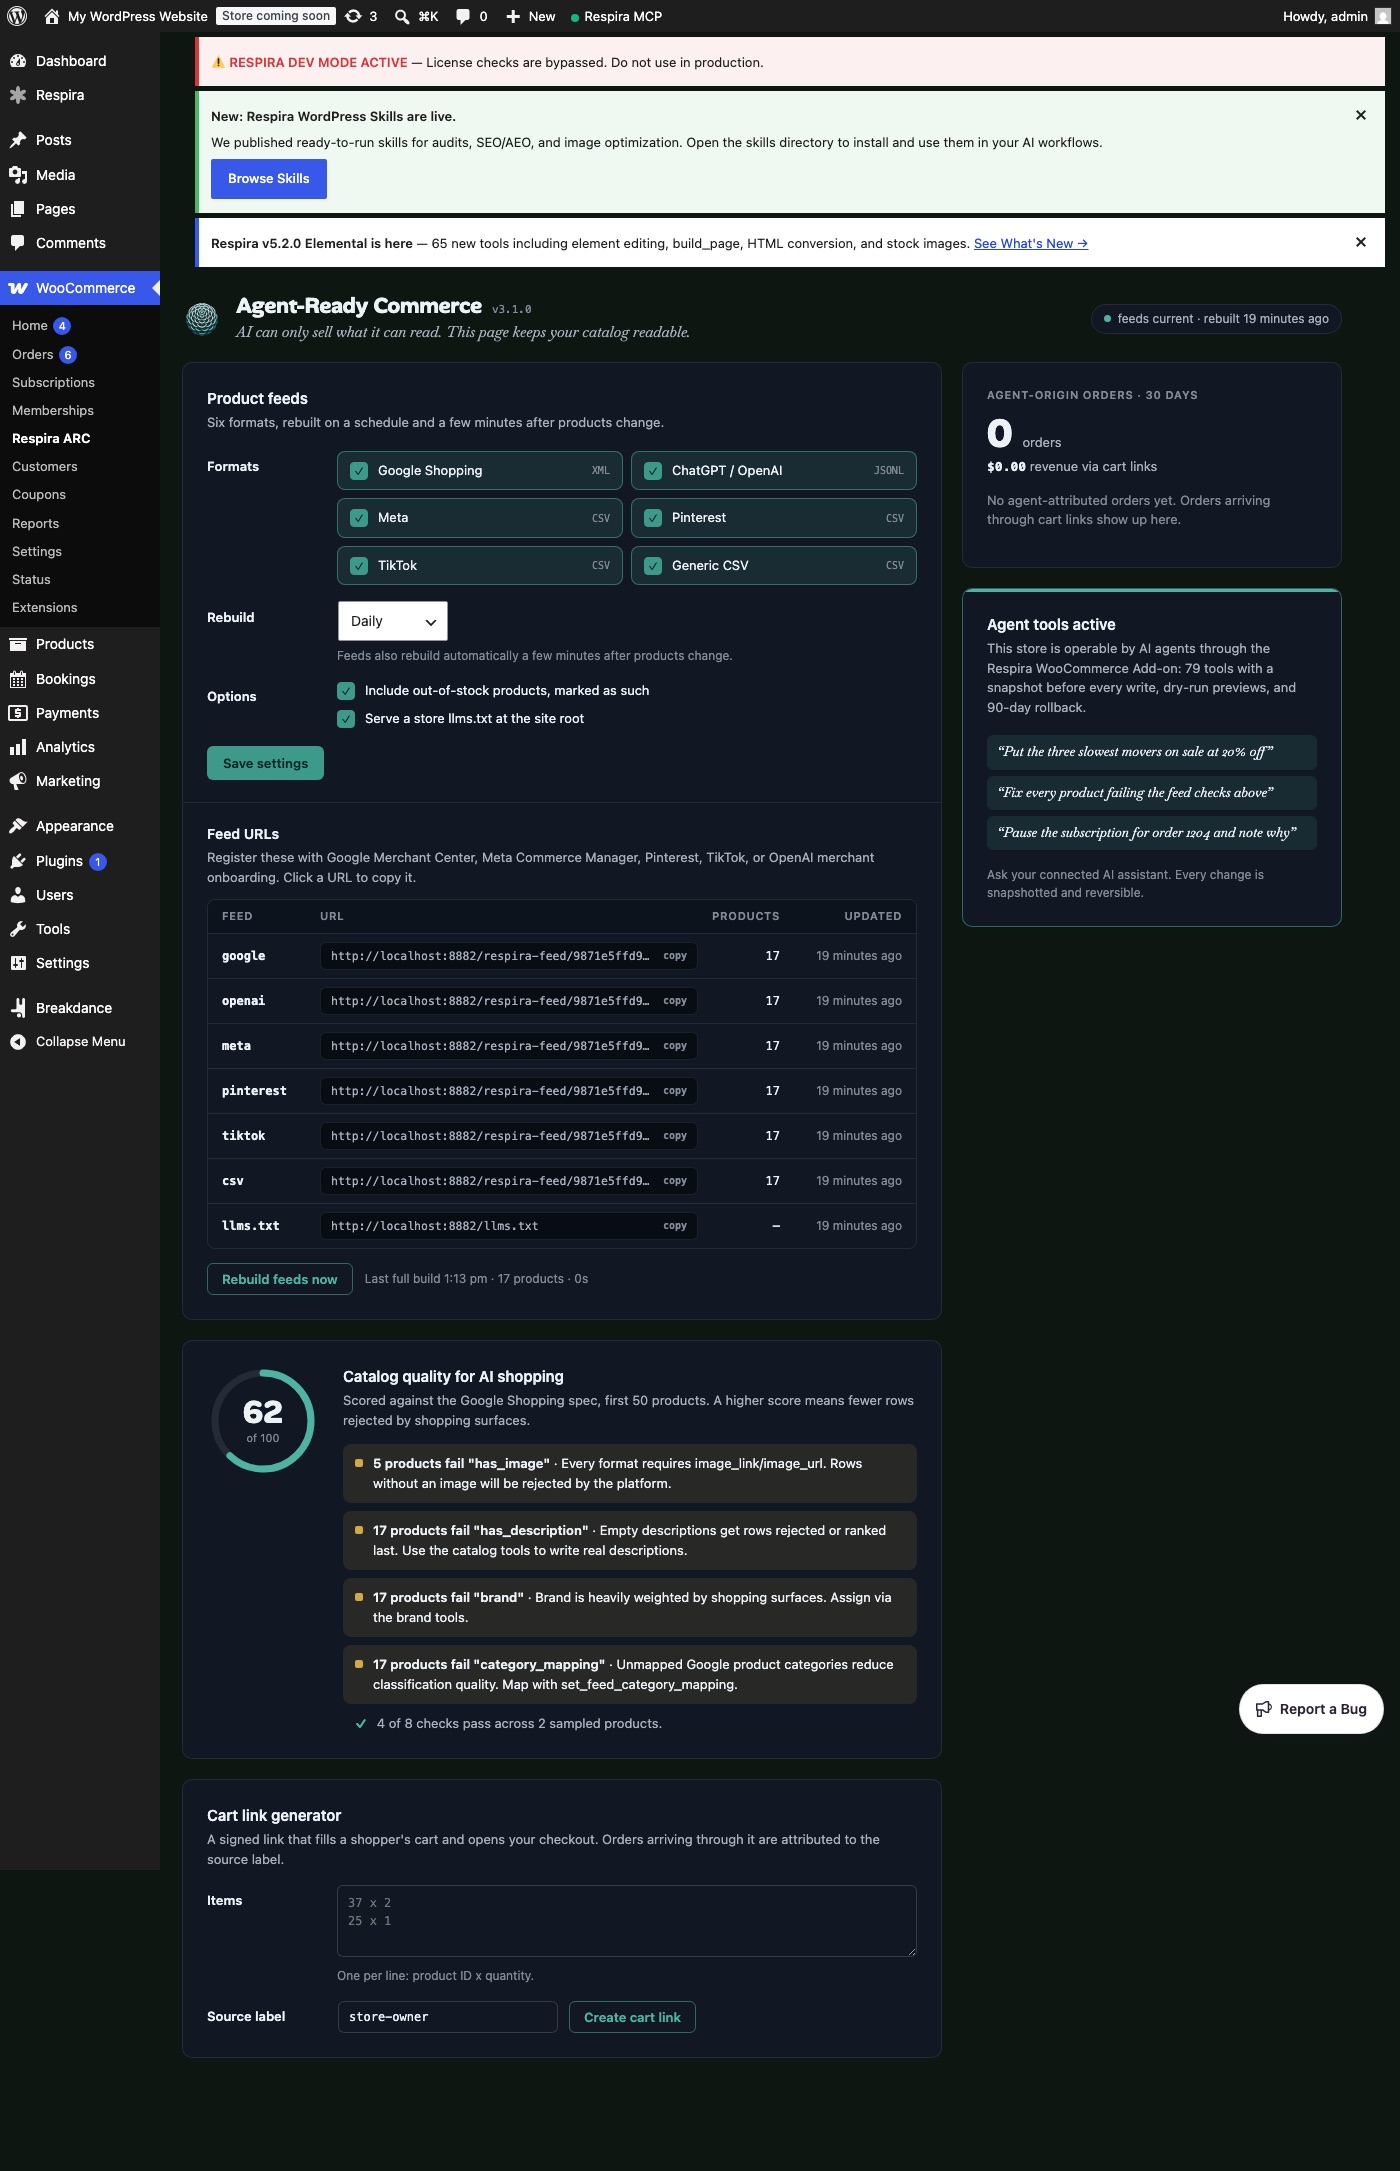
Task: Open Media library icon in sidebar
Action: (x=18, y=175)
